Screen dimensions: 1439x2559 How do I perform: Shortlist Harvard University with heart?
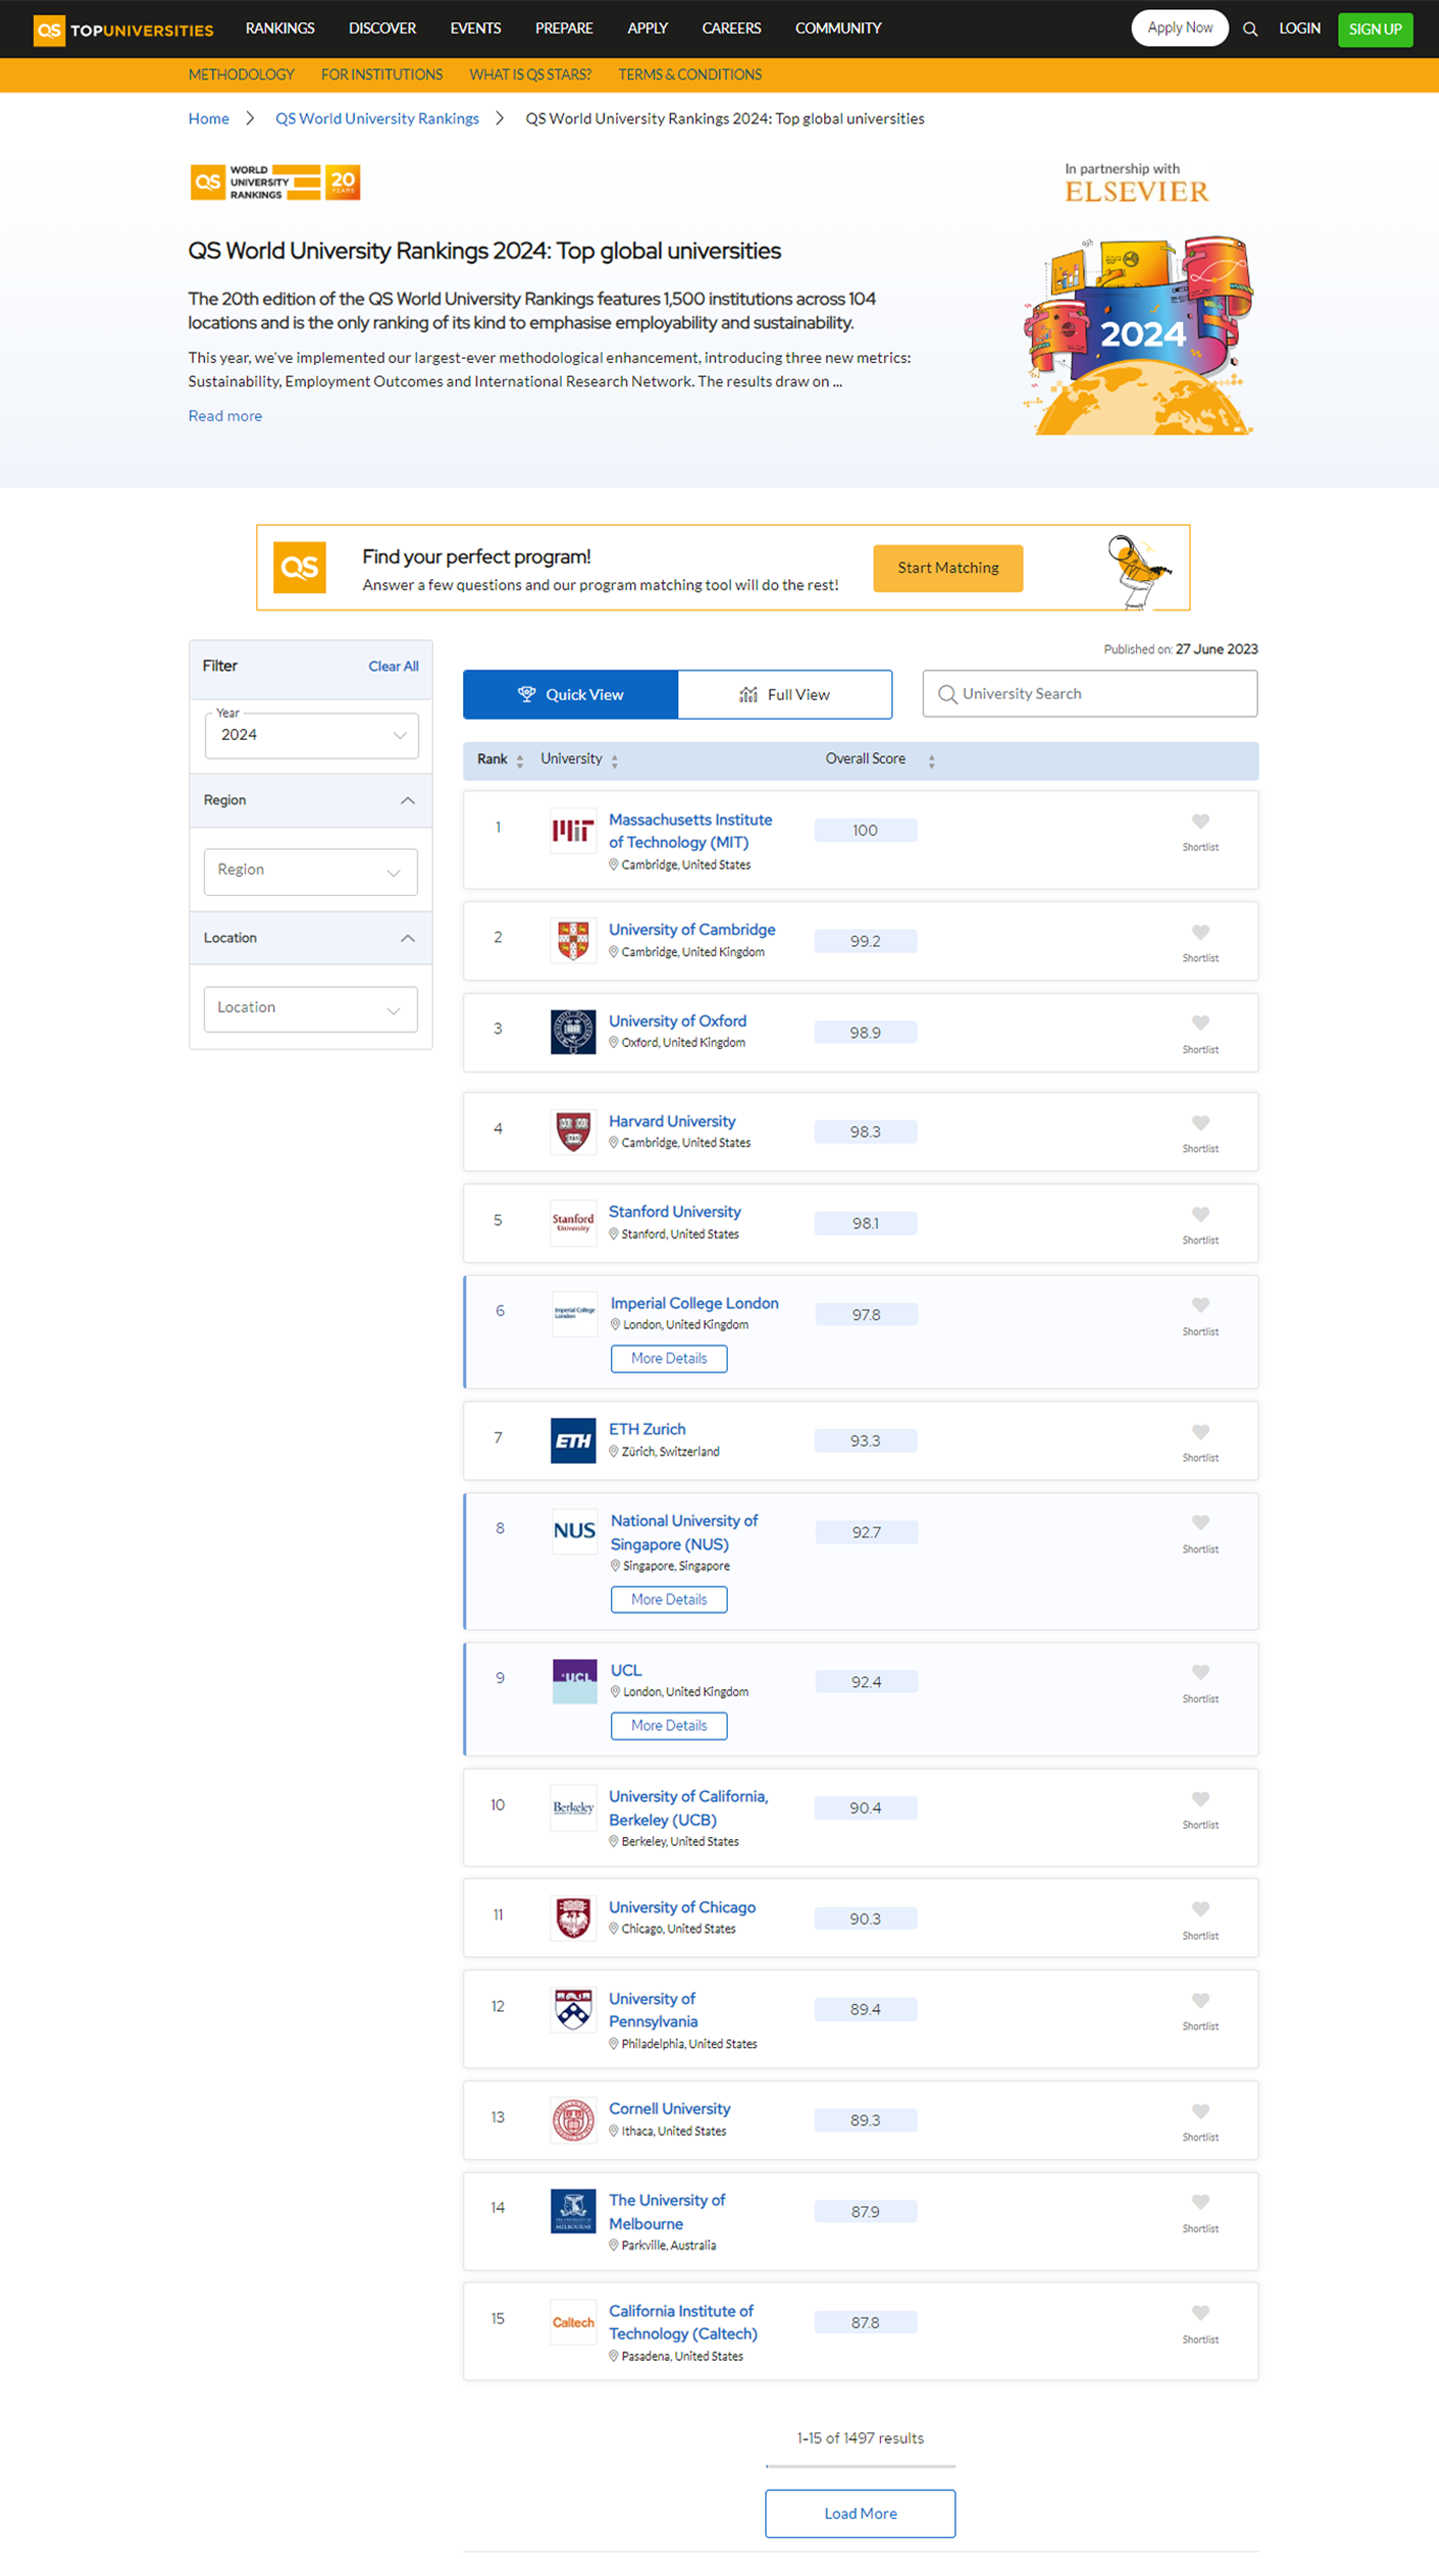[1200, 1123]
